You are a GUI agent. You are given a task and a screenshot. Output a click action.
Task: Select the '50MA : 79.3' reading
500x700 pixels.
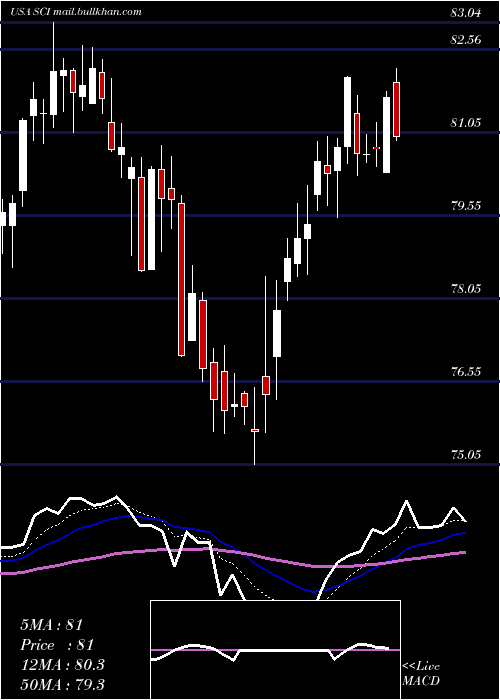[62, 685]
